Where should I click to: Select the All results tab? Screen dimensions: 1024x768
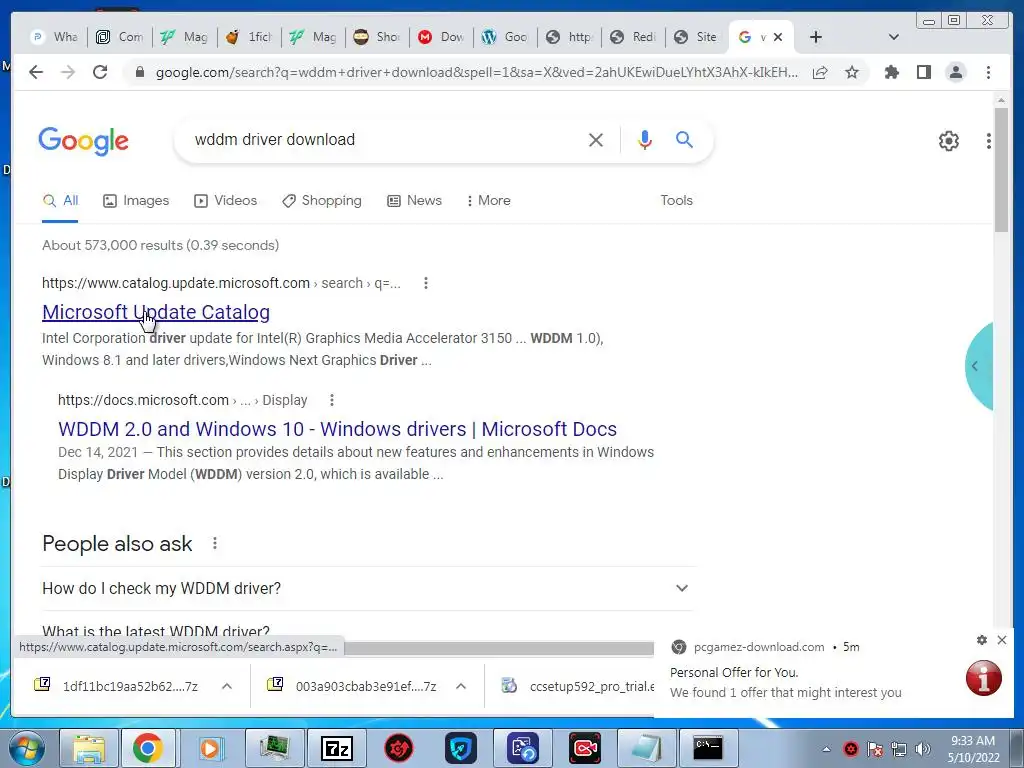point(60,200)
